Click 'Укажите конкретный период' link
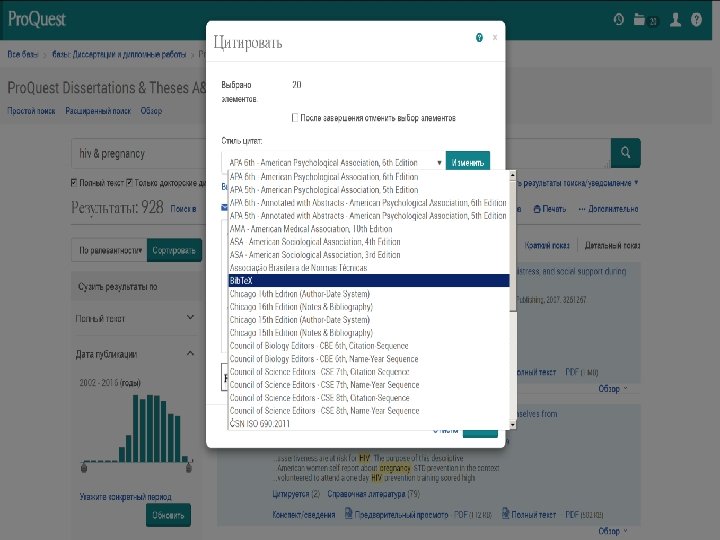 tap(125, 496)
